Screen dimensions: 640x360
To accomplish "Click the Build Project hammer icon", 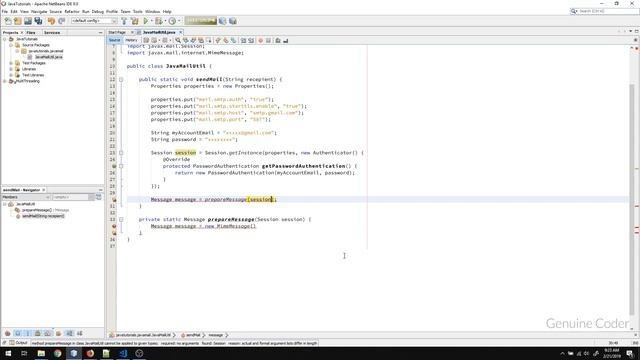I will [x=124, y=21].
